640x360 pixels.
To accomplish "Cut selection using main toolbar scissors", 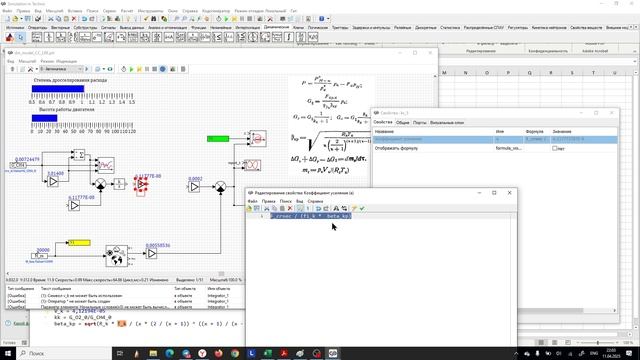I will click(51, 19).
